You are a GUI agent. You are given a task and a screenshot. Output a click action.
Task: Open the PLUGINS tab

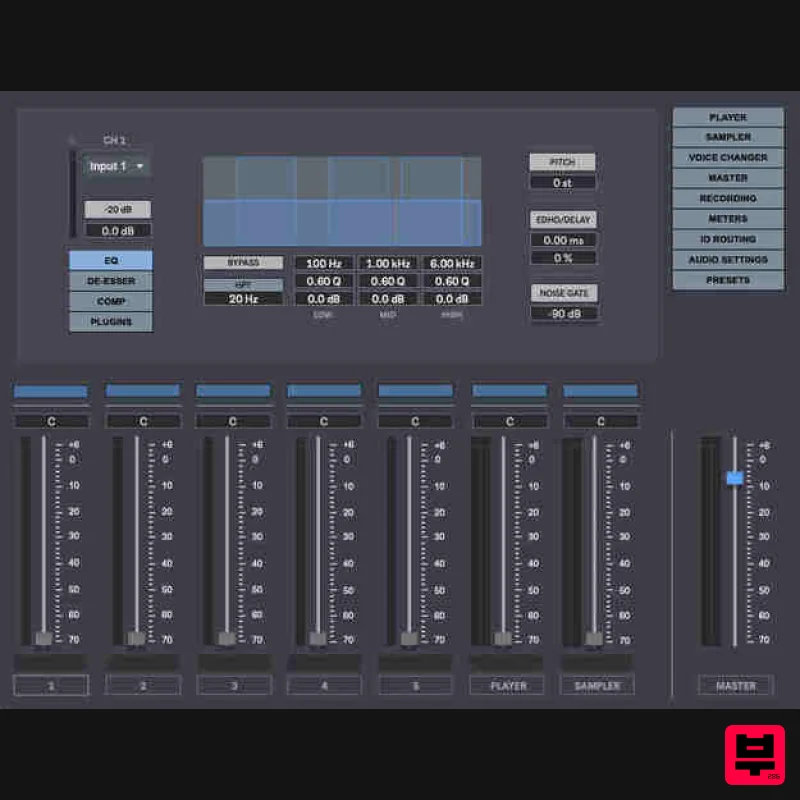[111, 322]
